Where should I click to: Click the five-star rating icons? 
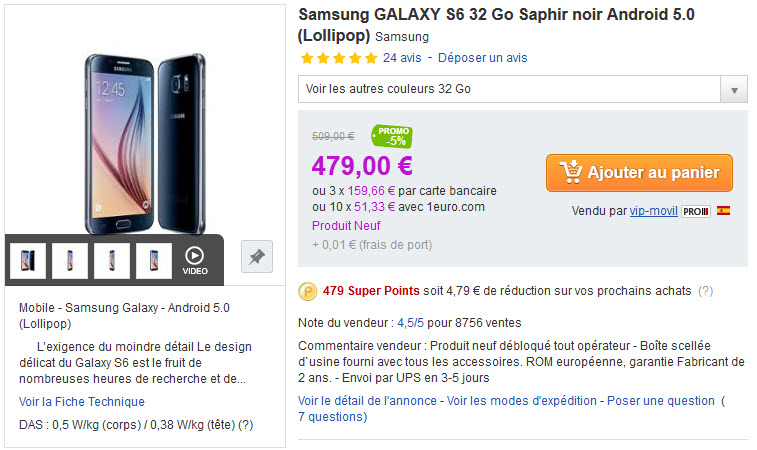338,58
